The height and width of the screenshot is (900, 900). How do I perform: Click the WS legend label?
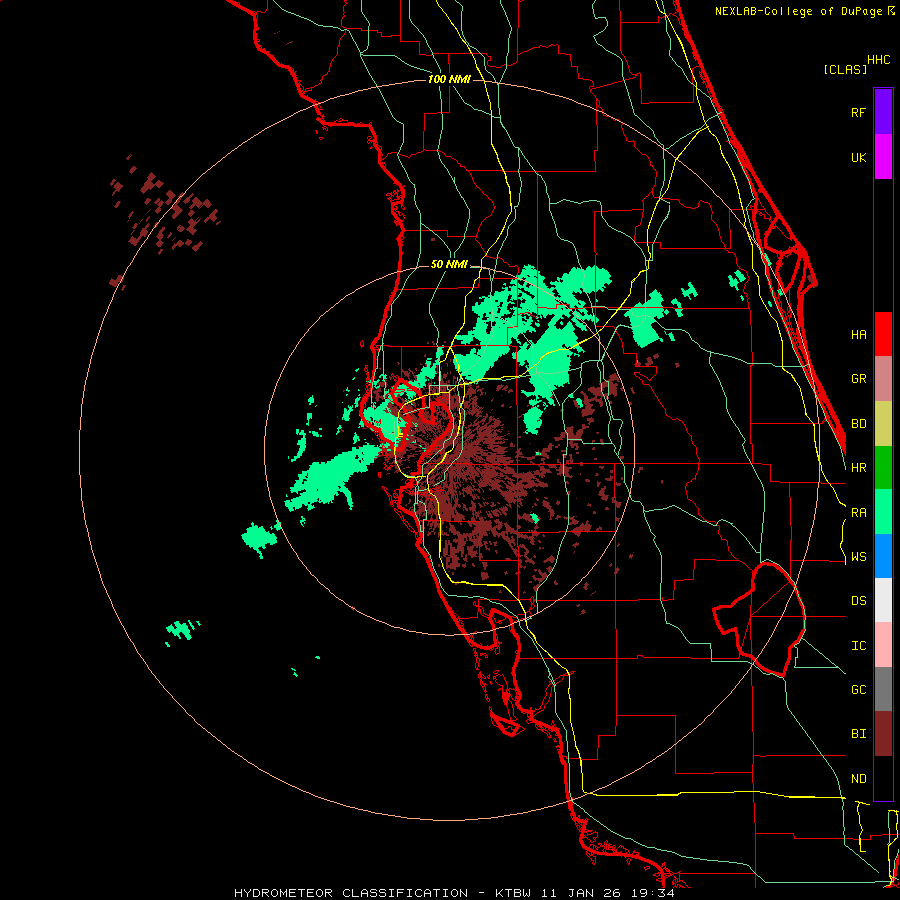[x=858, y=557]
